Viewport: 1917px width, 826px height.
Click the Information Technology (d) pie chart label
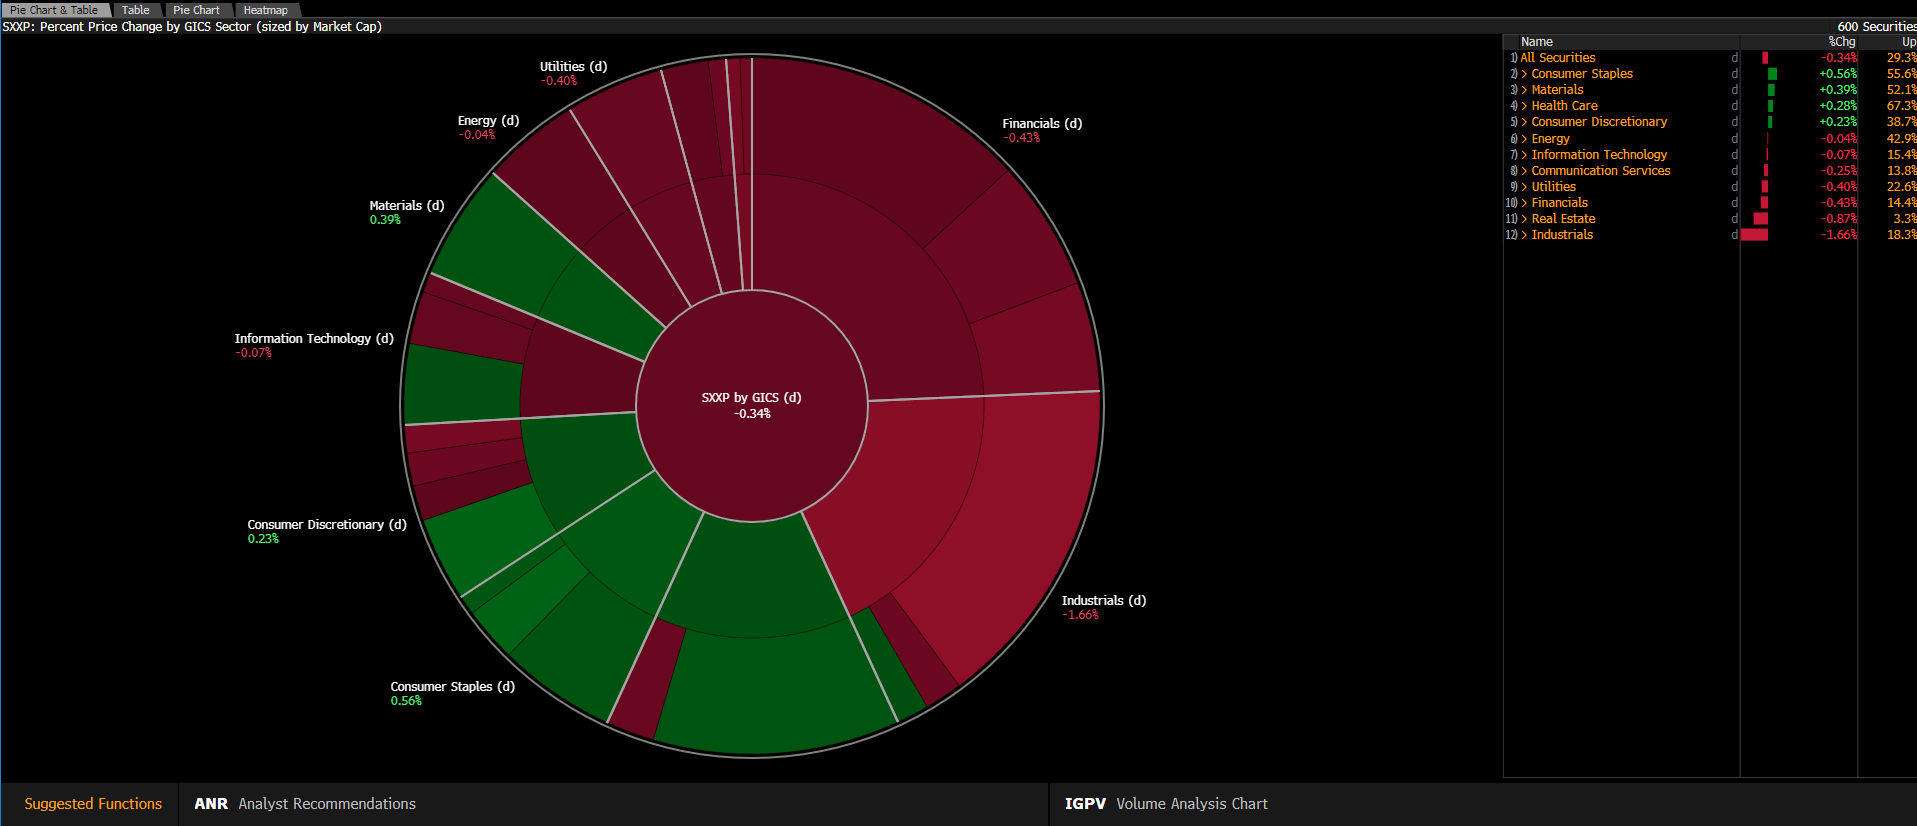pyautogui.click(x=314, y=339)
